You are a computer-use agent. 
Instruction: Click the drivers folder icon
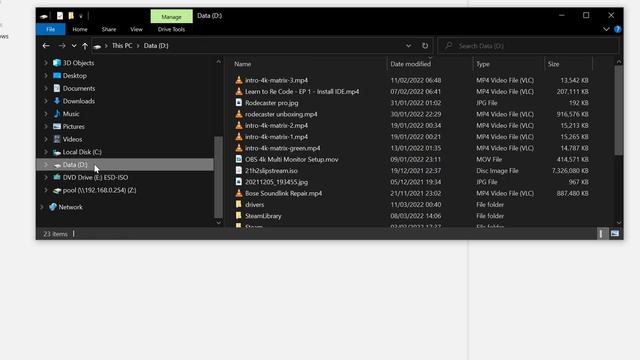pos(239,204)
